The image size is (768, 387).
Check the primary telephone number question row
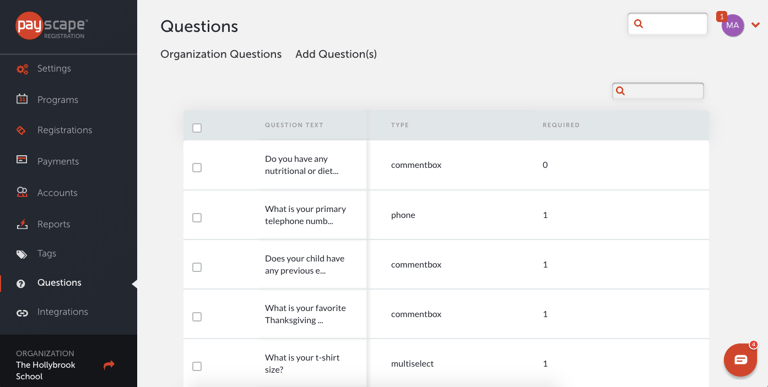pyautogui.click(x=197, y=218)
